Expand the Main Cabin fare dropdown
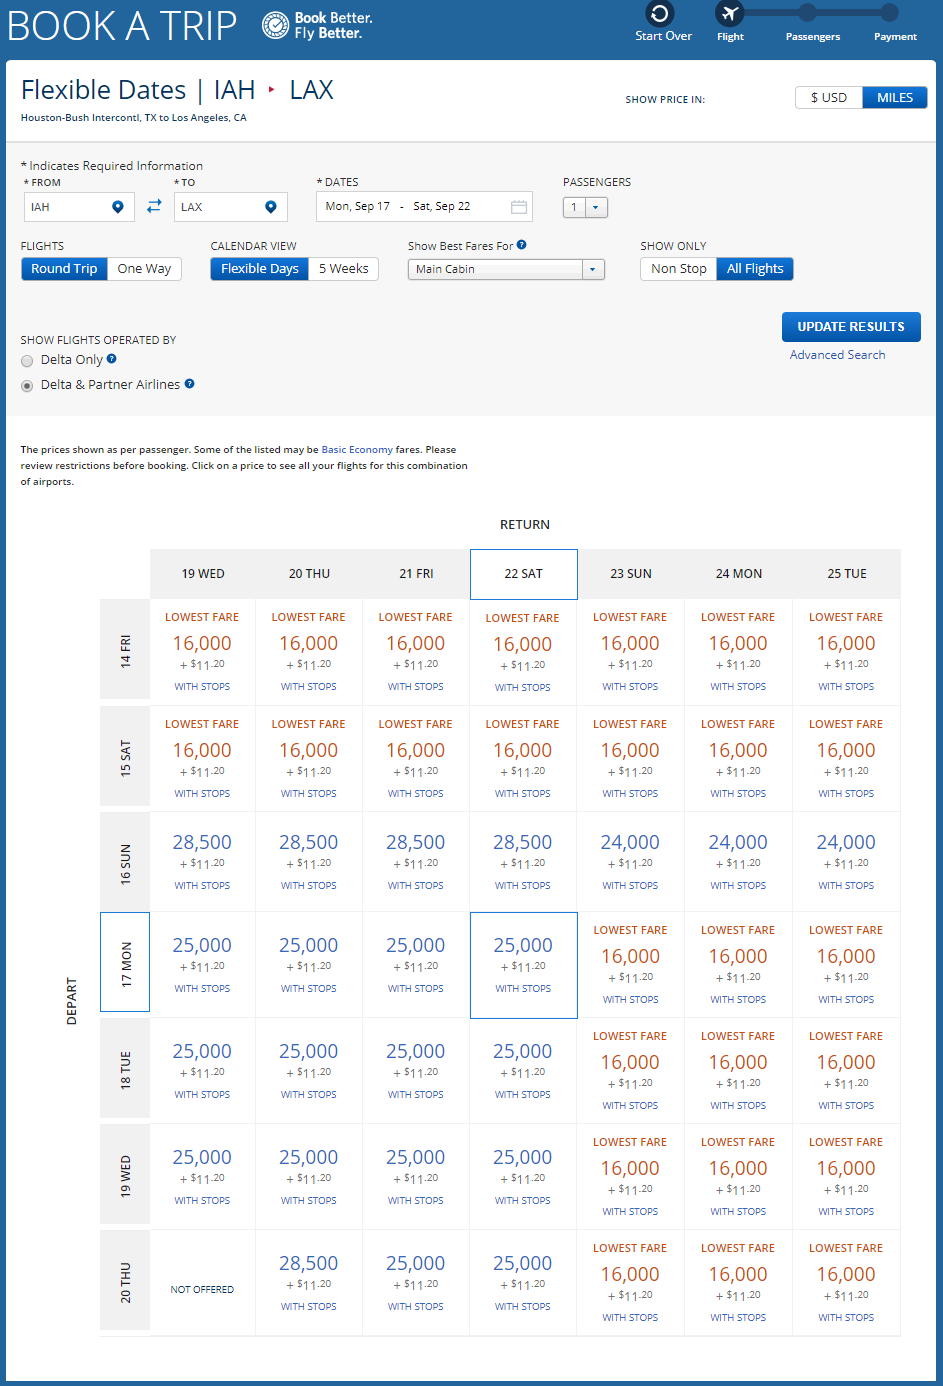This screenshot has width=943, height=1386. [x=593, y=270]
